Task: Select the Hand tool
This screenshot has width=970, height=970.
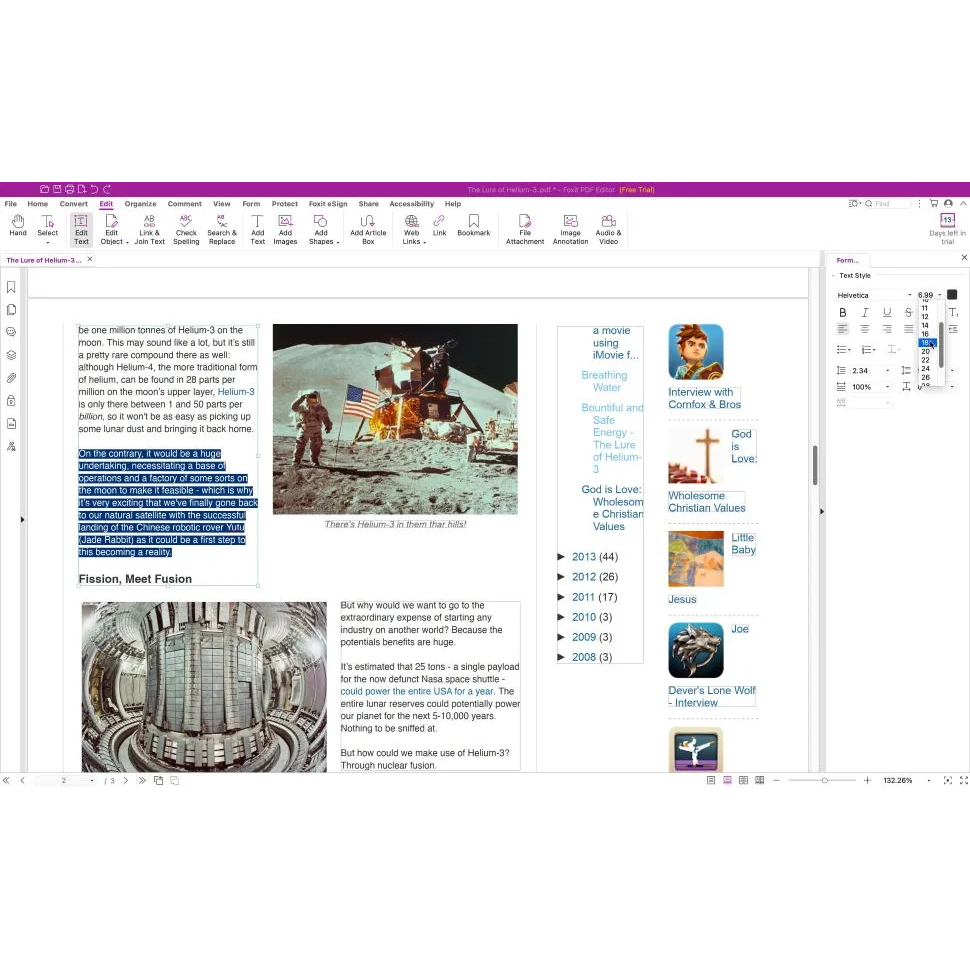Action: 18,226
